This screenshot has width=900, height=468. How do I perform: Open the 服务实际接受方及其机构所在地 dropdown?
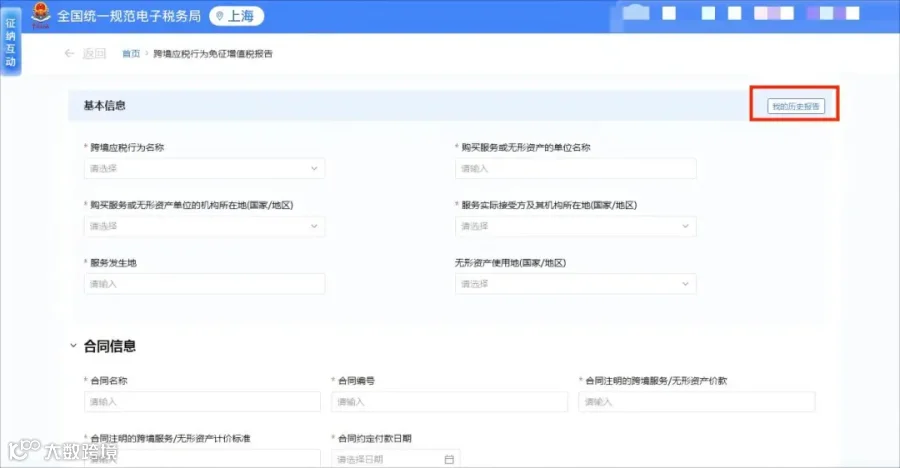tap(576, 226)
